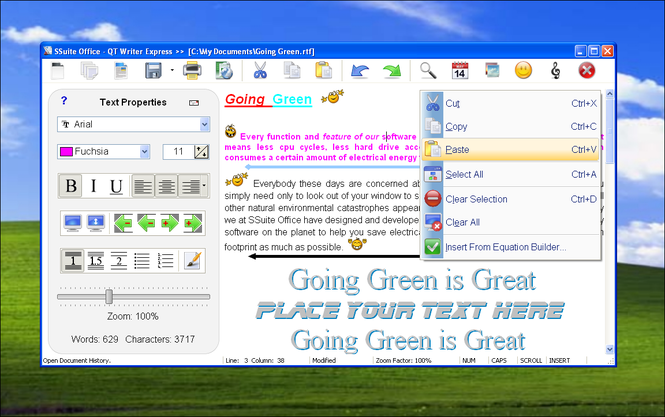Image resolution: width=665 pixels, height=417 pixels.
Task: Open Text Properties help question mark
Action: pyautogui.click(x=64, y=101)
